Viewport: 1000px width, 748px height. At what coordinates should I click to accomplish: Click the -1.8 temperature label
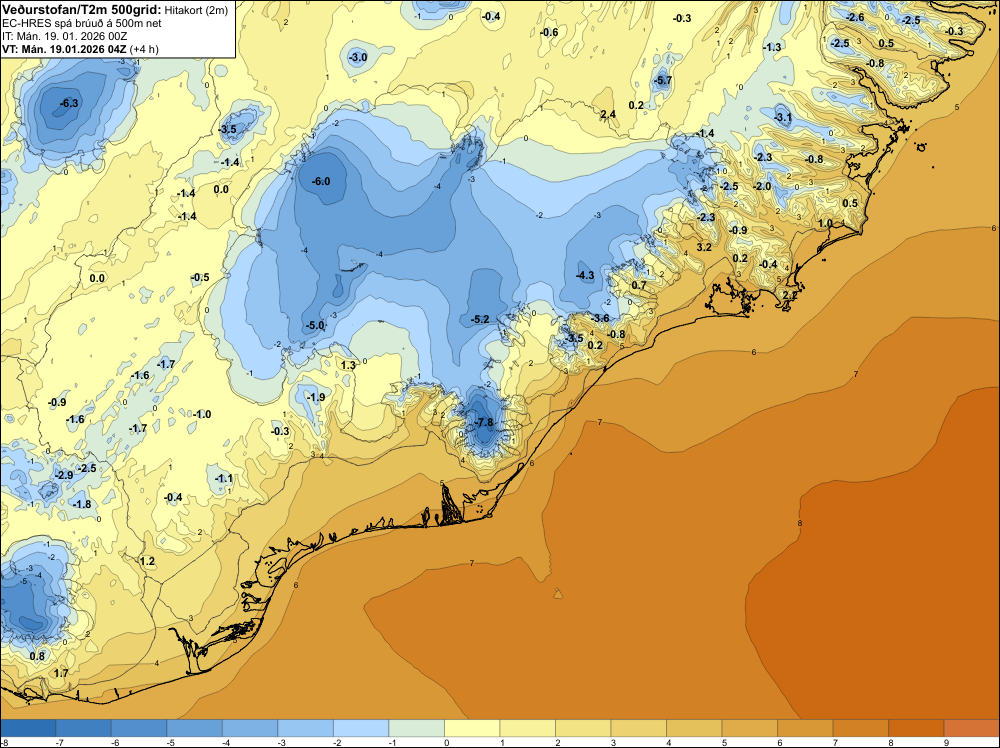tap(82, 504)
